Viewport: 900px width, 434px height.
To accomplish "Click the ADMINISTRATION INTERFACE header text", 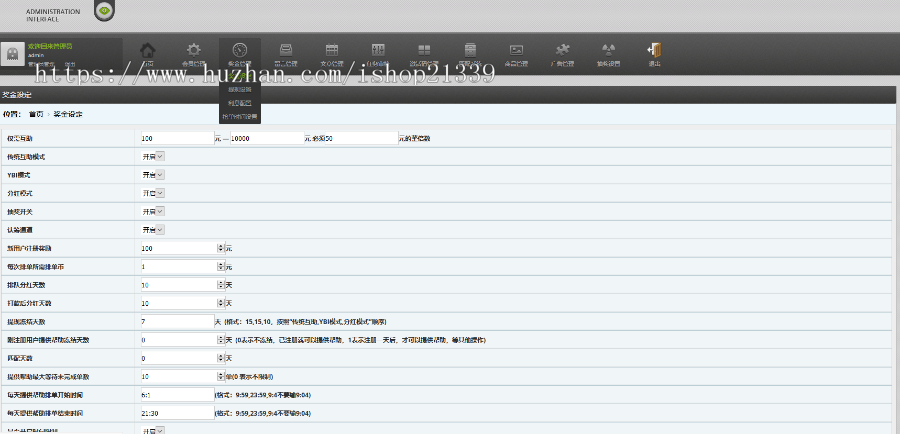I will click(53, 15).
